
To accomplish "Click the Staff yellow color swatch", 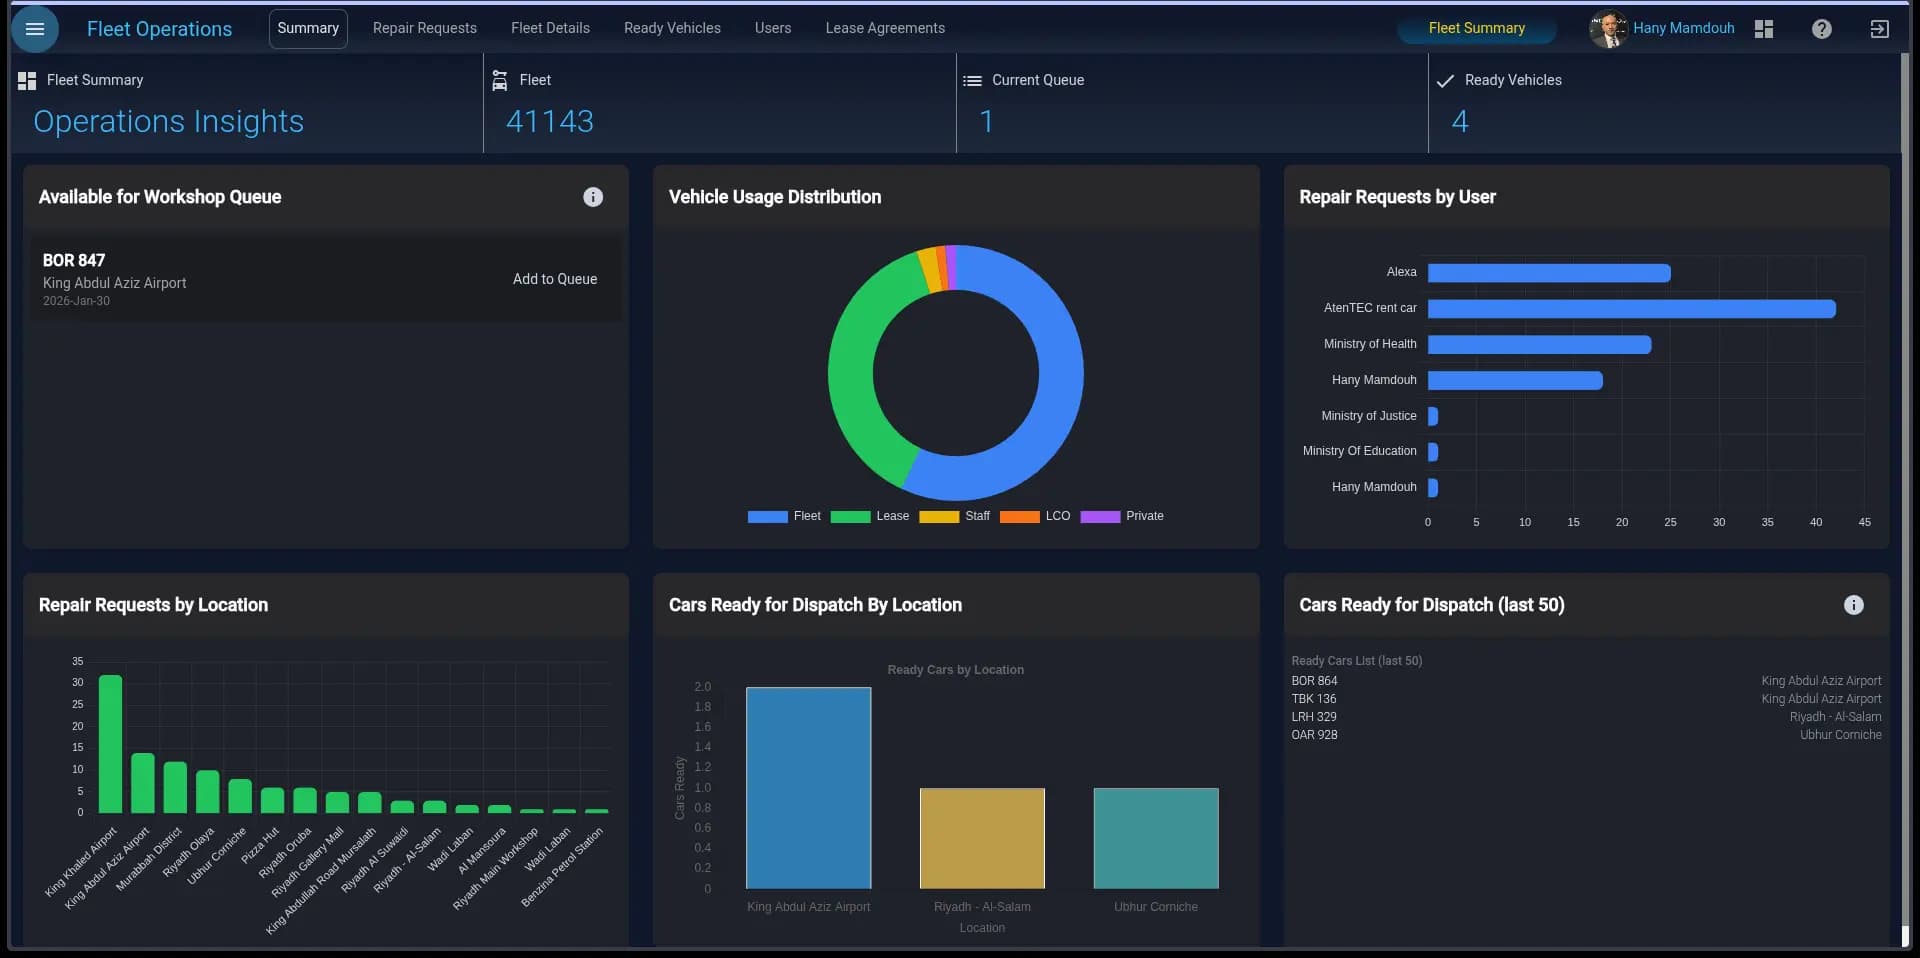I will [x=938, y=516].
